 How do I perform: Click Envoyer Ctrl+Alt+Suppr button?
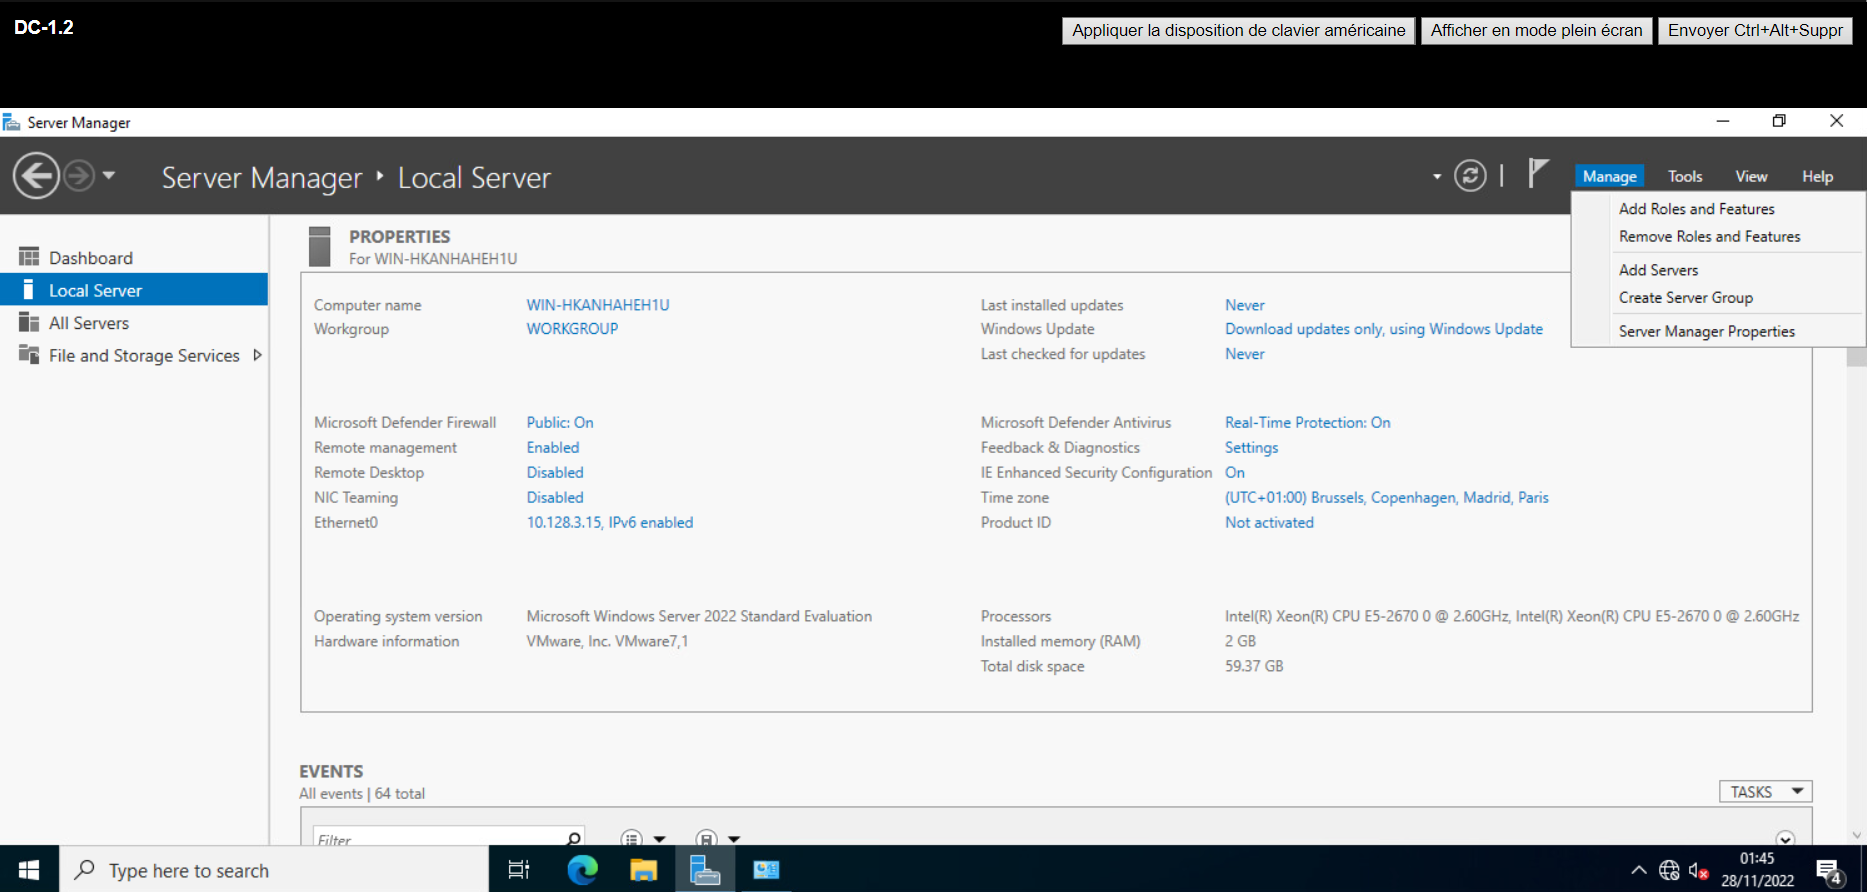[x=1755, y=30]
